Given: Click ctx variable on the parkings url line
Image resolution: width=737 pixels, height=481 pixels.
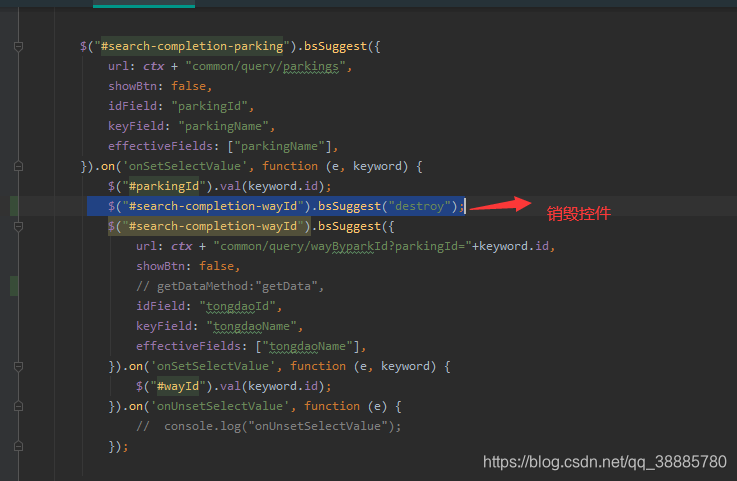Looking at the screenshot, I should click(x=153, y=66).
